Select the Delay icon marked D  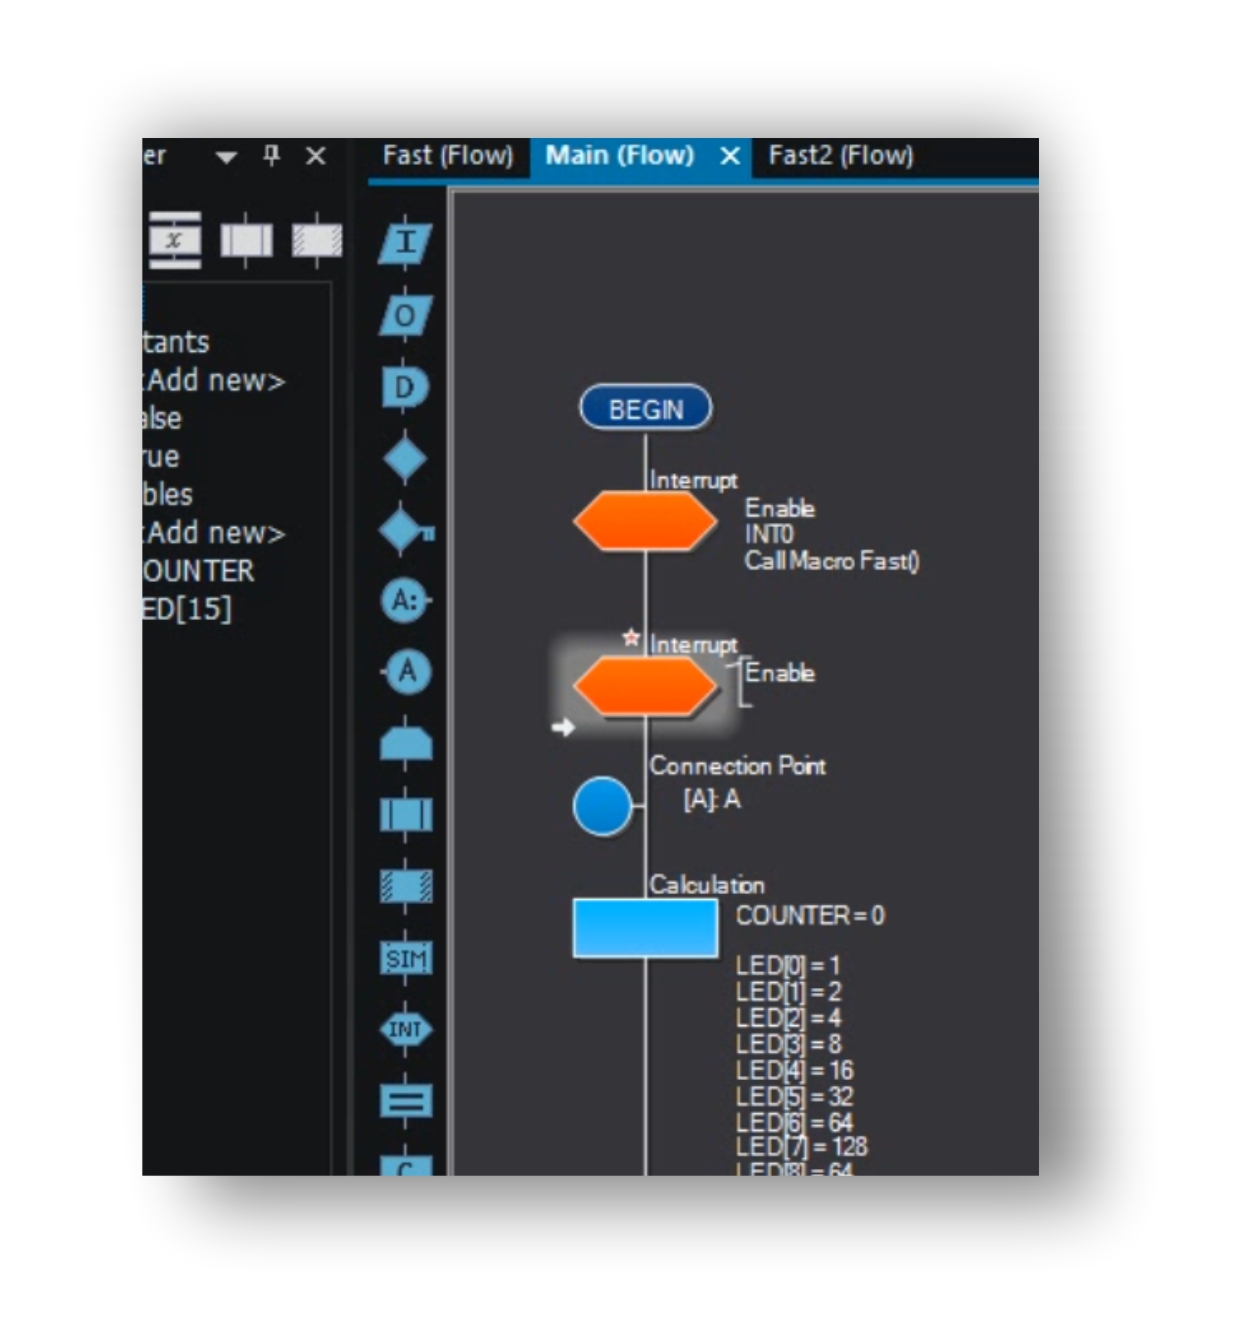(x=405, y=387)
